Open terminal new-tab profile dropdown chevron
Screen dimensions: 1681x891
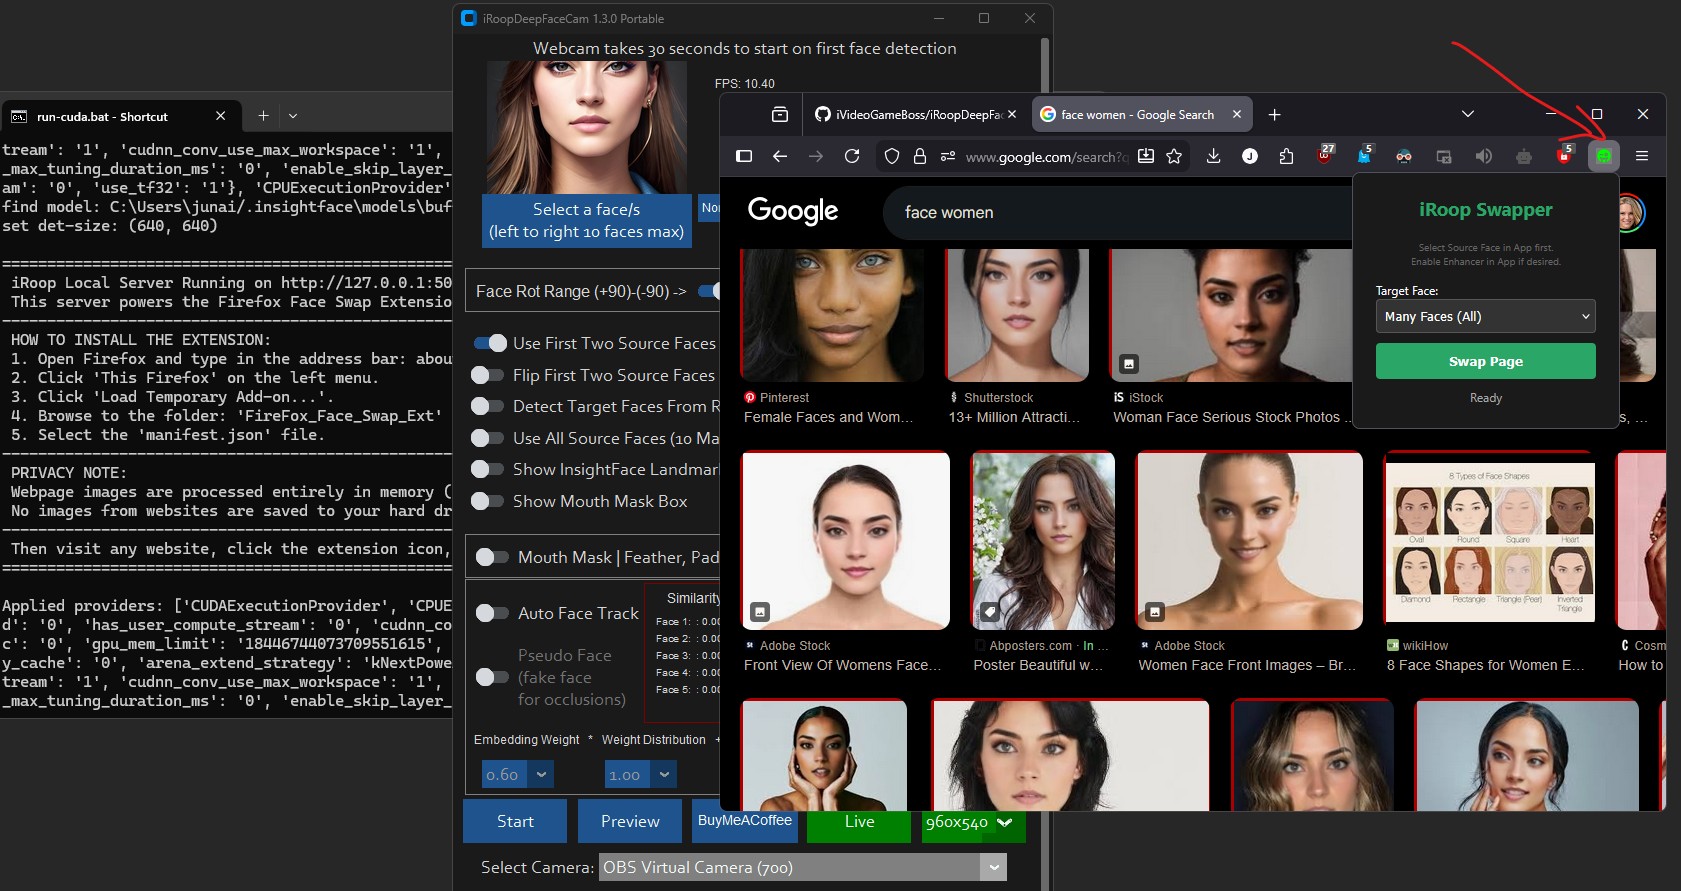(x=293, y=116)
